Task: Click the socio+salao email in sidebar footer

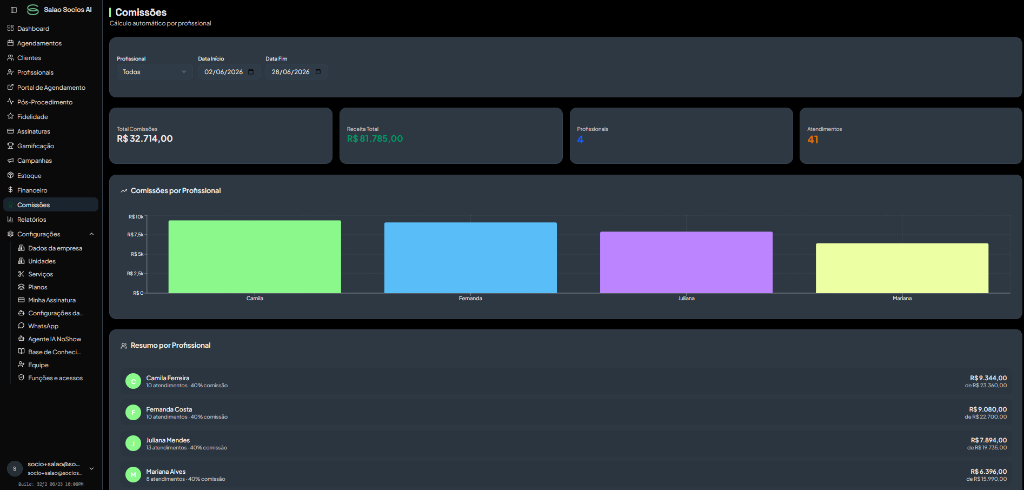Action: pyautogui.click(x=55, y=472)
